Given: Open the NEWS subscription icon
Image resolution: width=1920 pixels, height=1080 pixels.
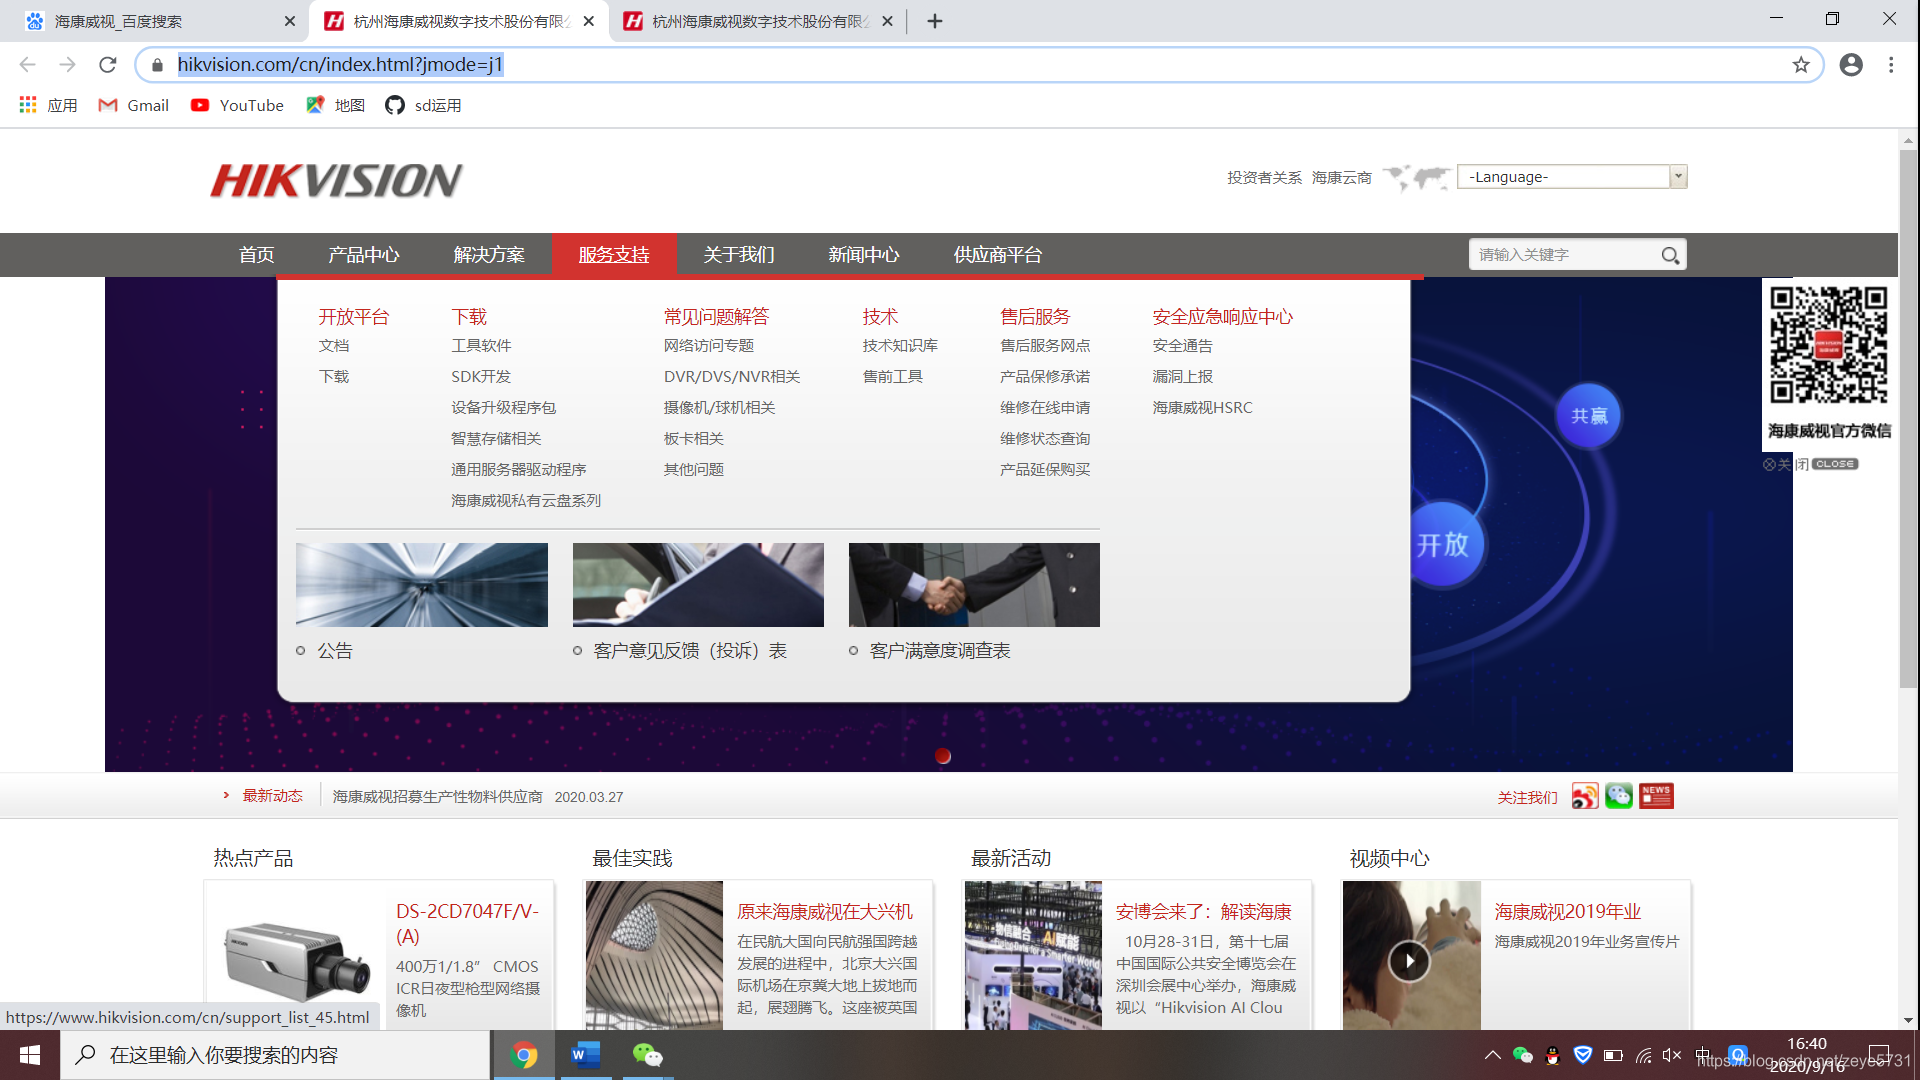Looking at the screenshot, I should (1656, 795).
